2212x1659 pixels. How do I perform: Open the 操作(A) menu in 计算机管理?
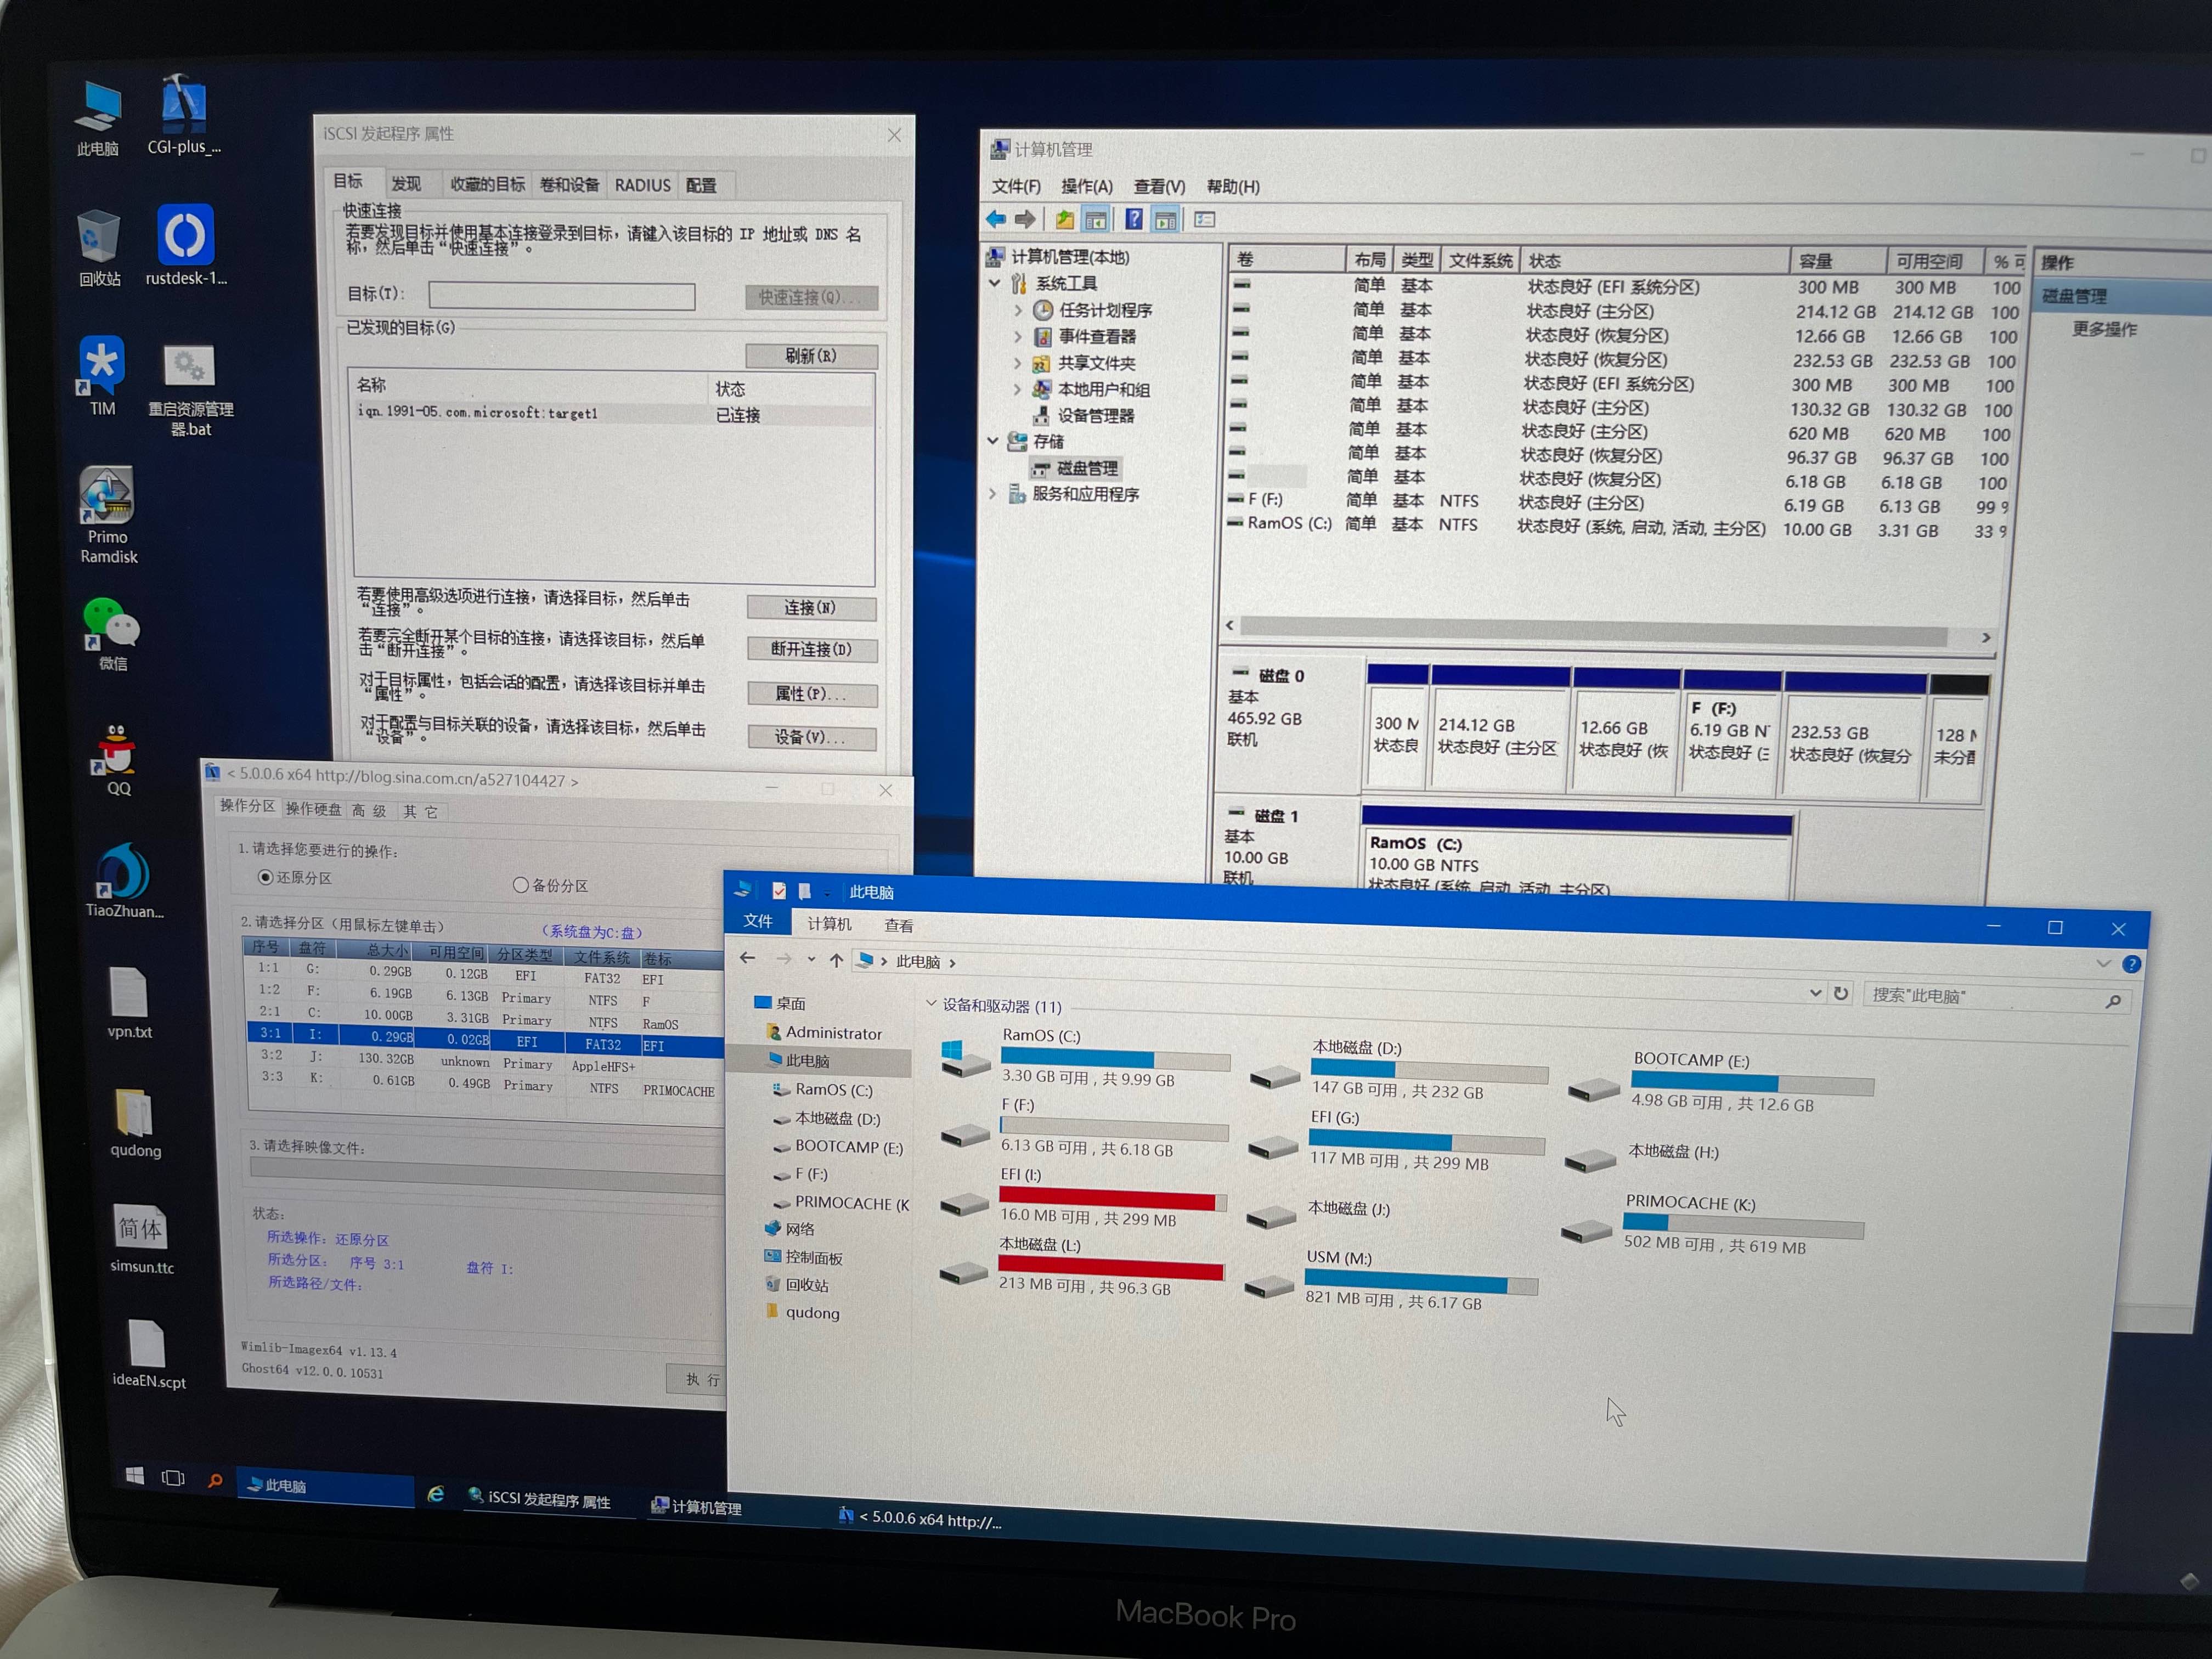click(1086, 186)
